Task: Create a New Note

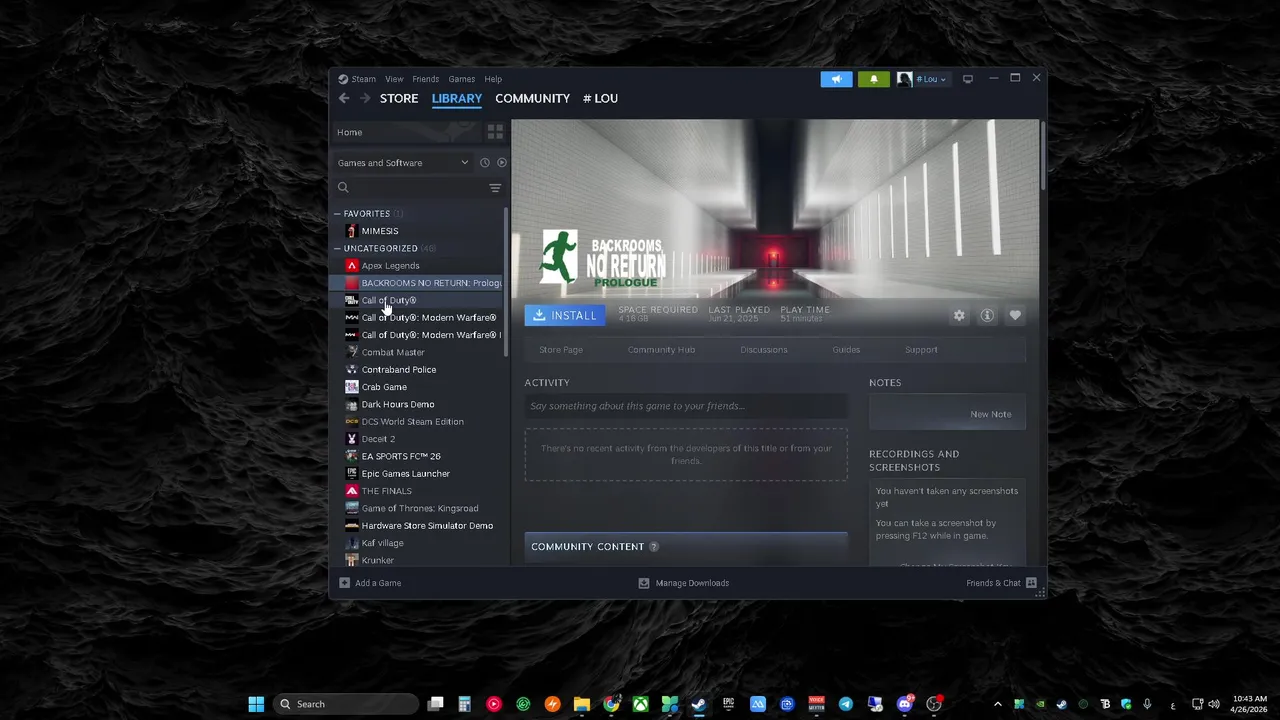Action: (x=990, y=414)
